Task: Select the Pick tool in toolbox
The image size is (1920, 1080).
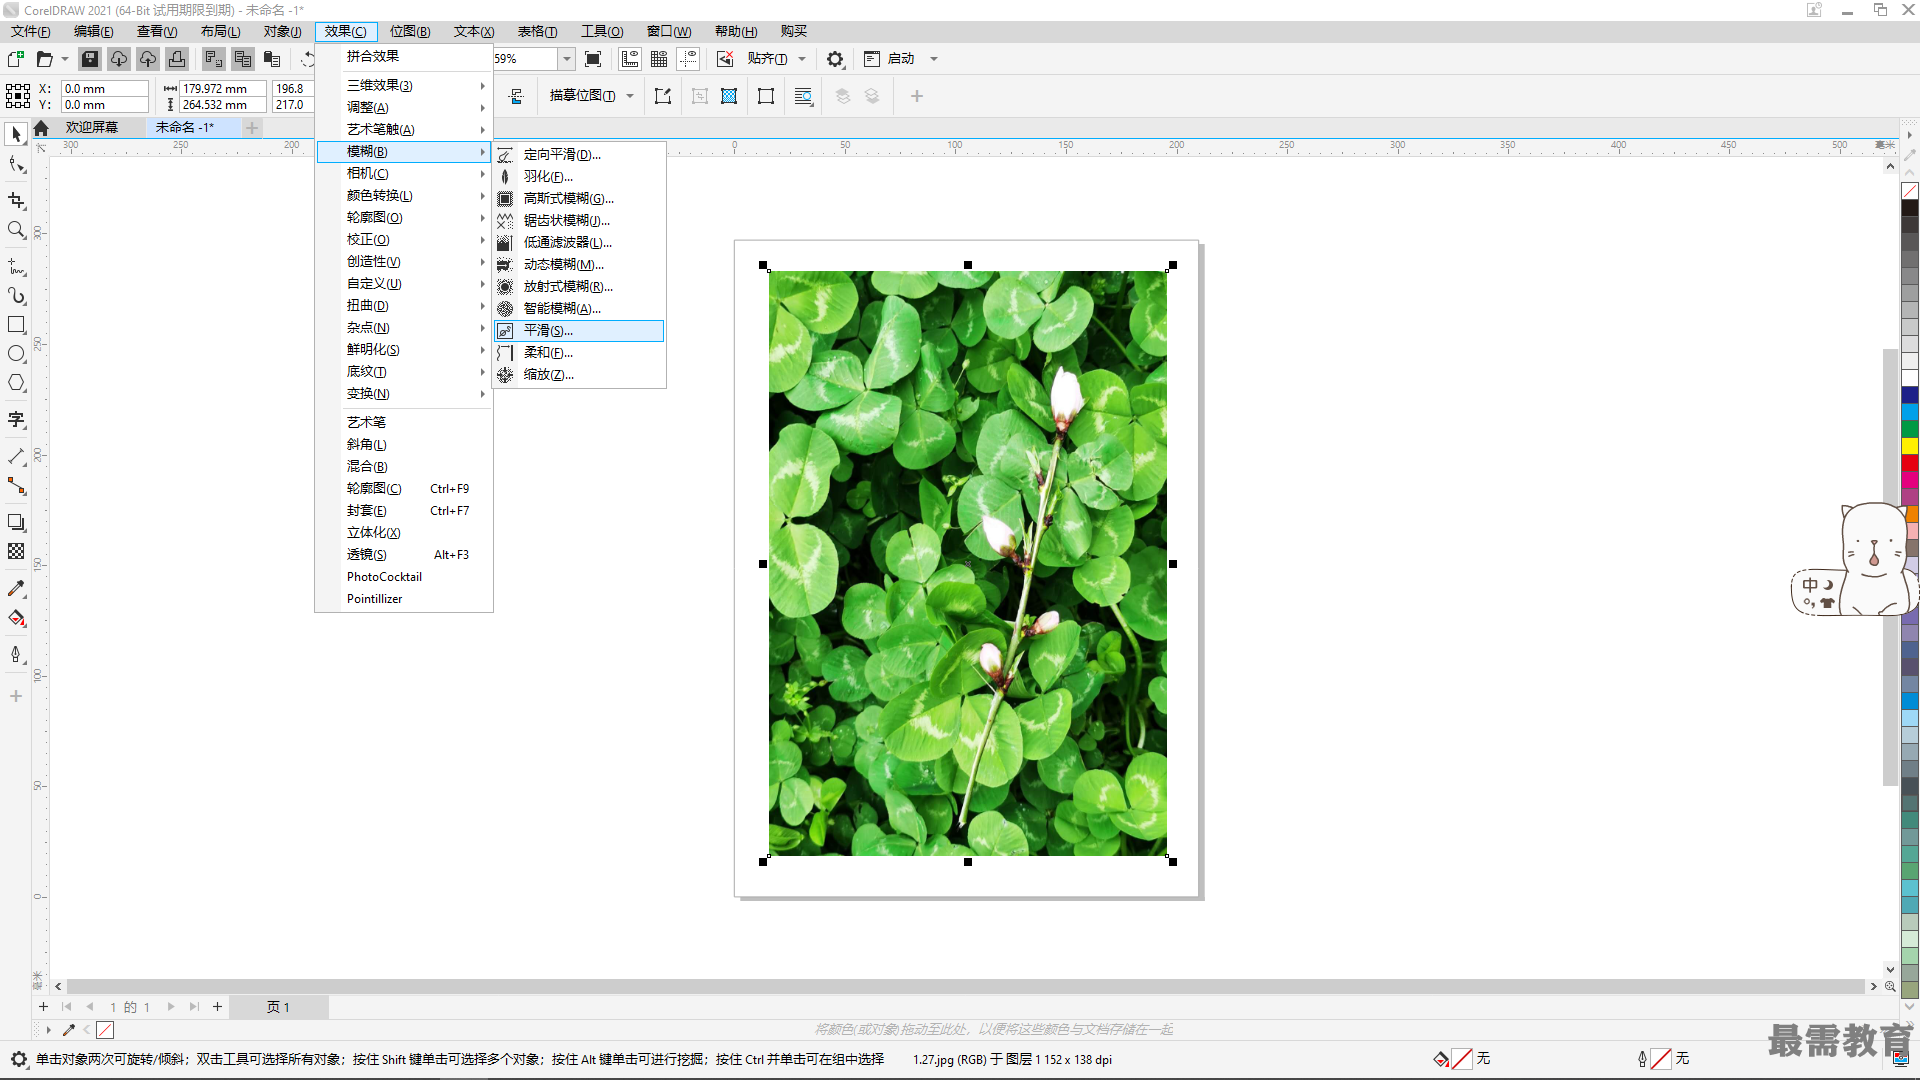Action: [x=16, y=134]
